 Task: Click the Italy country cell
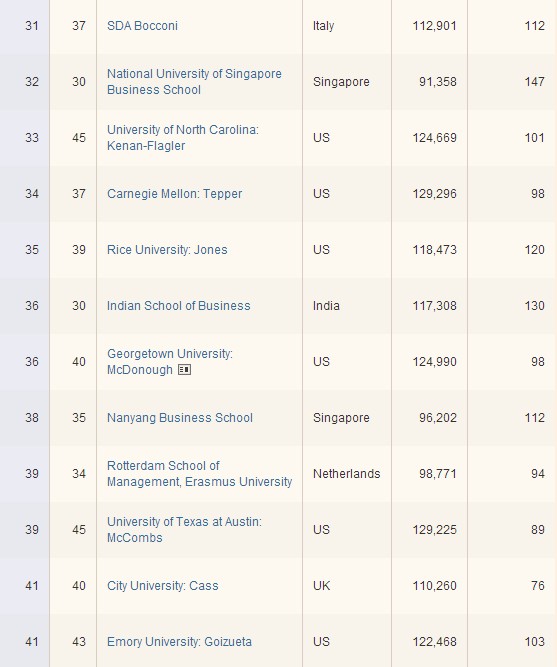324,26
